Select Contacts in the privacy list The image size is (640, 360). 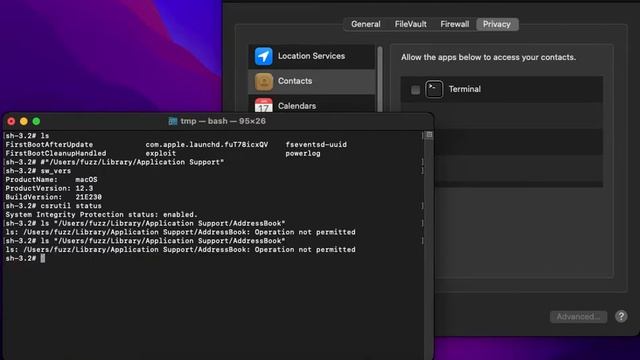coord(311,81)
